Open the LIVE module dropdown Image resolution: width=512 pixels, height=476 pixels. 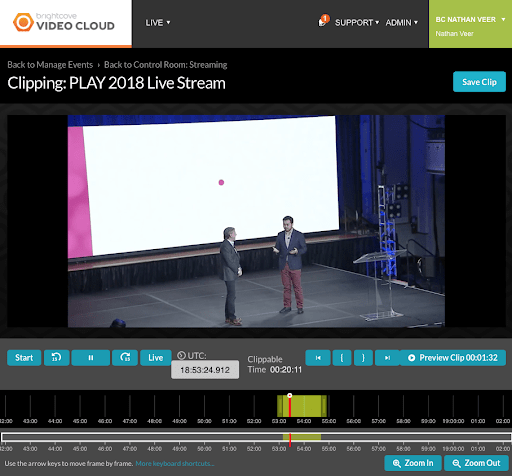pyautogui.click(x=158, y=23)
